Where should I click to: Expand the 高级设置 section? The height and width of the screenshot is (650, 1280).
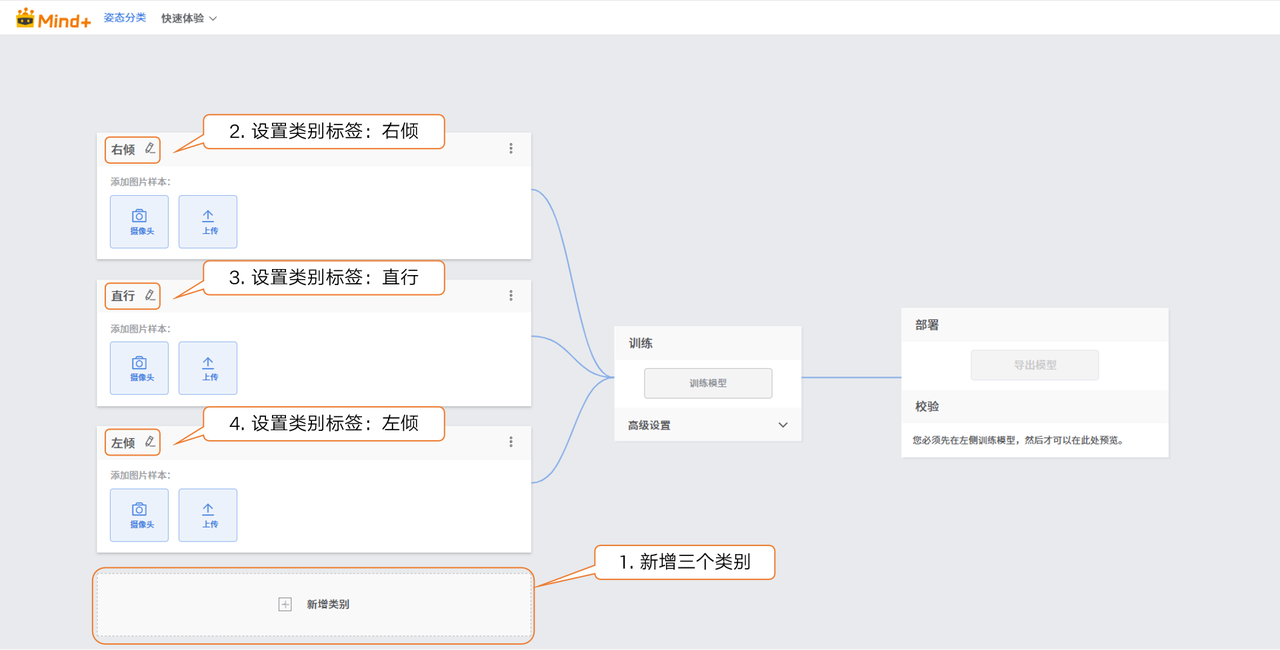tap(707, 425)
